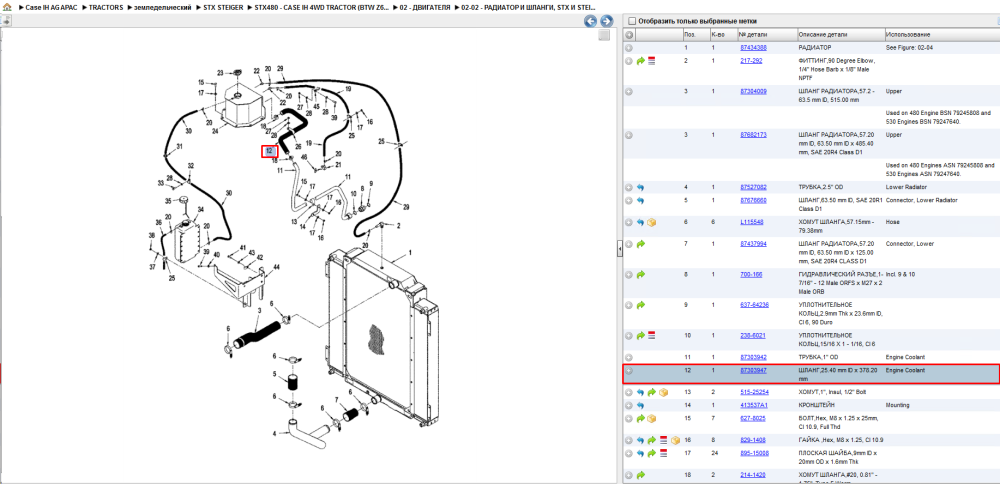Sort by 'Использование' column header
This screenshot has width=1000, height=484.
pyautogui.click(x=941, y=34)
